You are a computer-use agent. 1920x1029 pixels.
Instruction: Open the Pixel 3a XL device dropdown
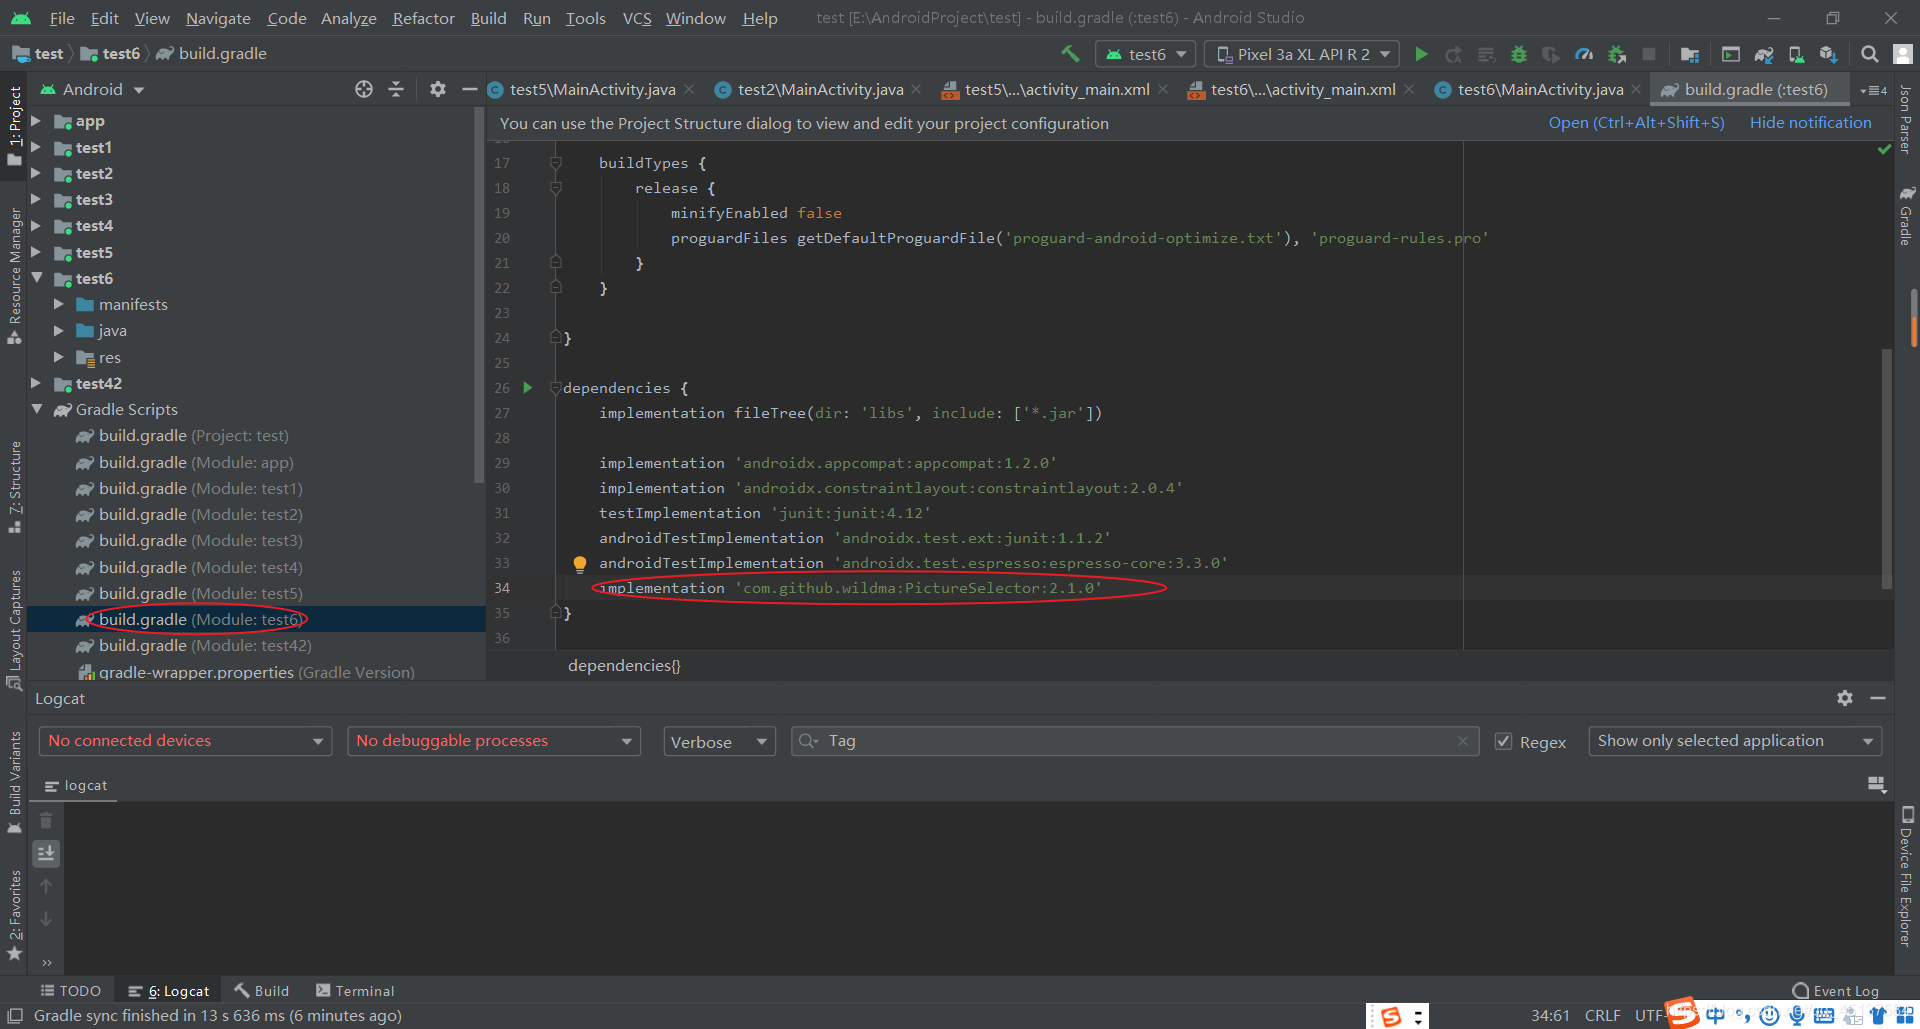1303,54
